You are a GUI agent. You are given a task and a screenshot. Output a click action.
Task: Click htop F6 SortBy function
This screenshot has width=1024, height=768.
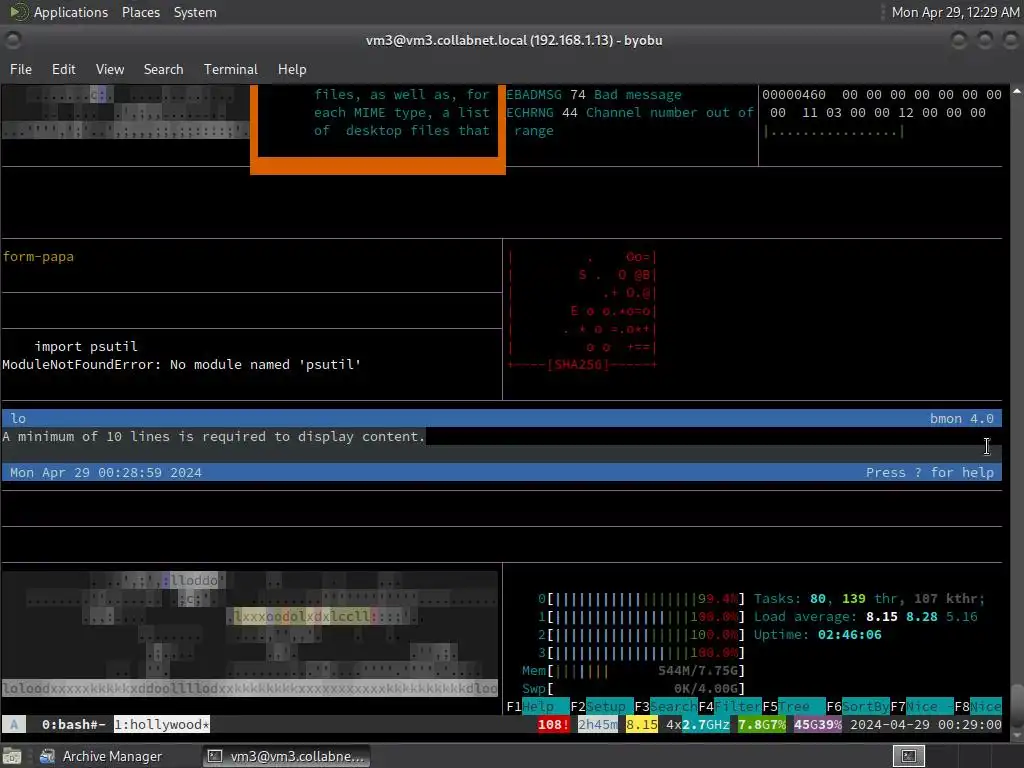point(857,707)
